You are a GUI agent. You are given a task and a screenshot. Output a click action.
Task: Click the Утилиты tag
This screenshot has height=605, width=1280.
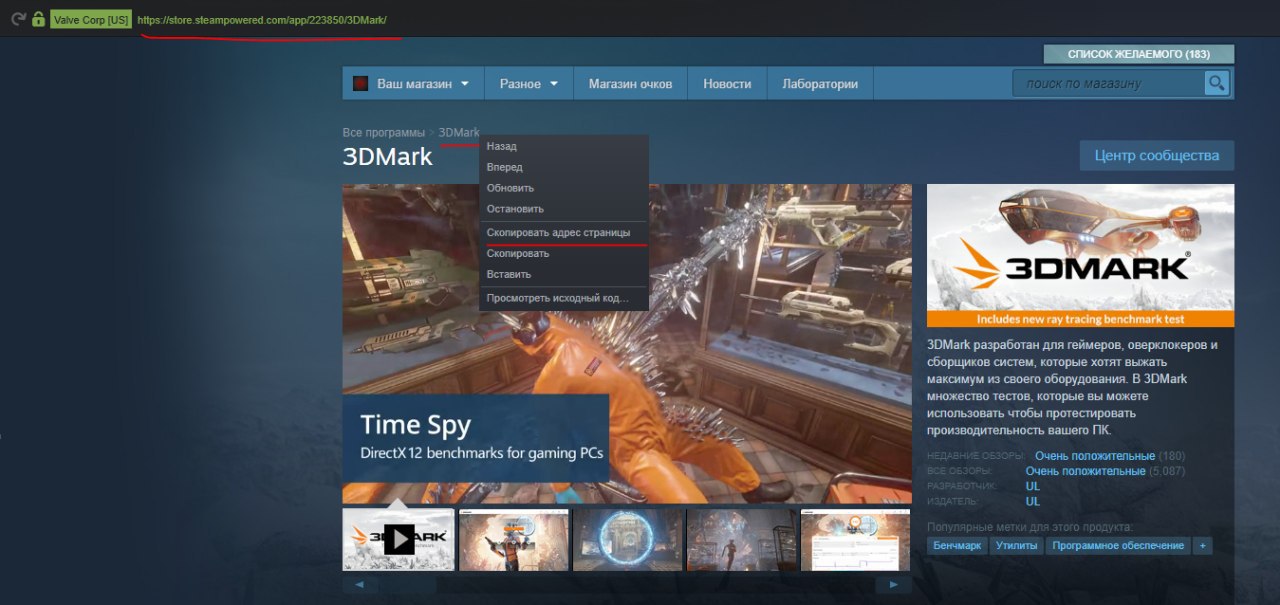tap(1017, 546)
